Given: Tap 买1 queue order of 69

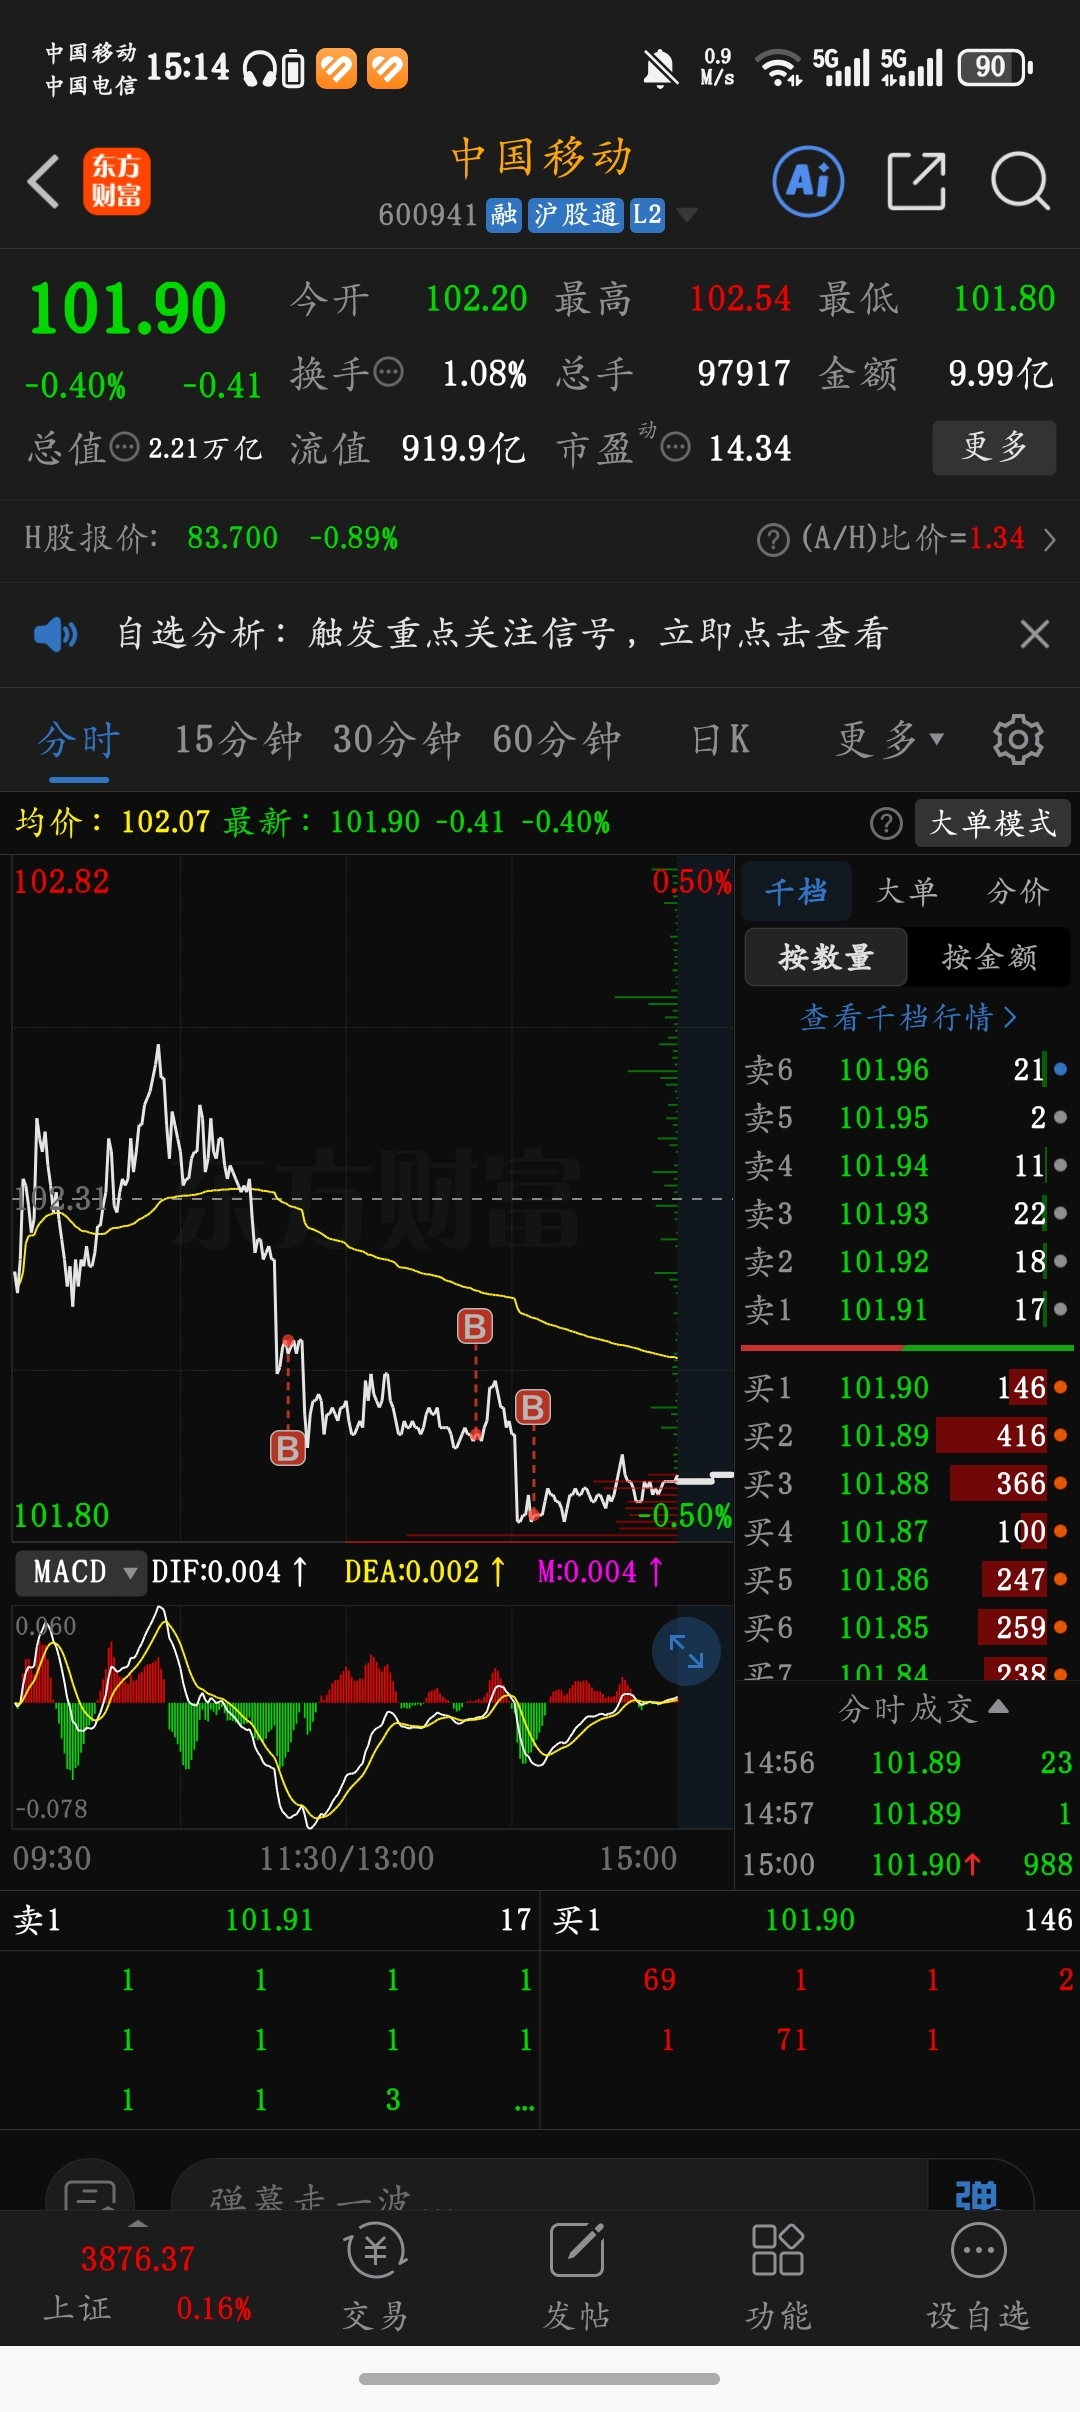Looking at the screenshot, I should pyautogui.click(x=659, y=1980).
